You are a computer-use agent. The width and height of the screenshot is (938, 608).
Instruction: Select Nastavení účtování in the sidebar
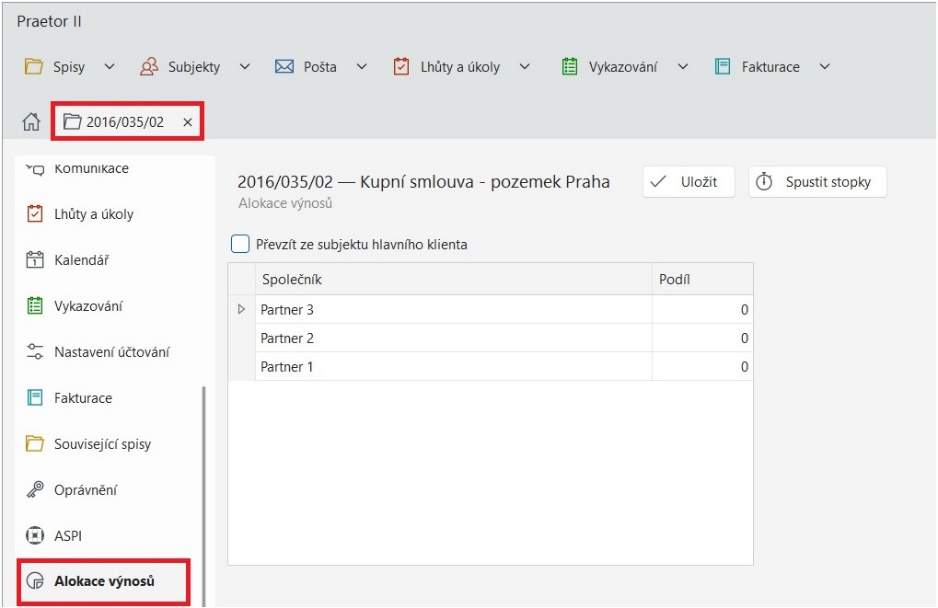point(110,352)
